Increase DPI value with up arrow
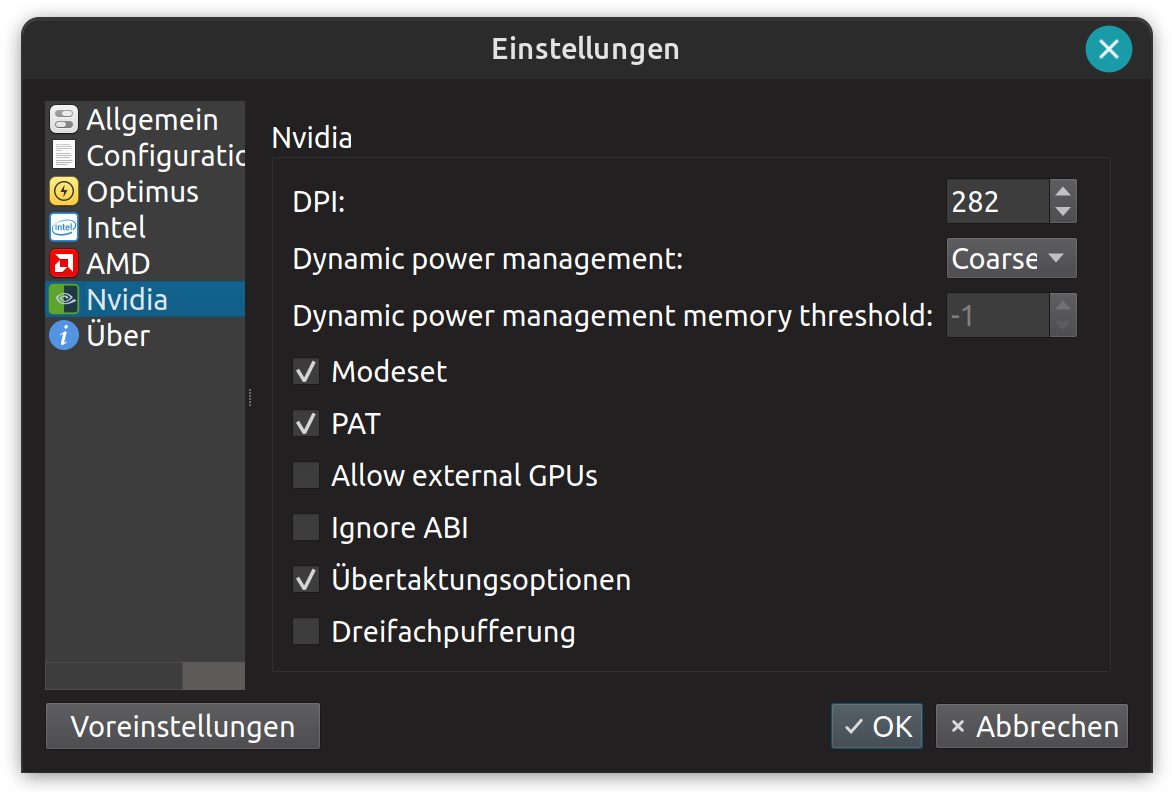1172x792 pixels. click(1063, 192)
